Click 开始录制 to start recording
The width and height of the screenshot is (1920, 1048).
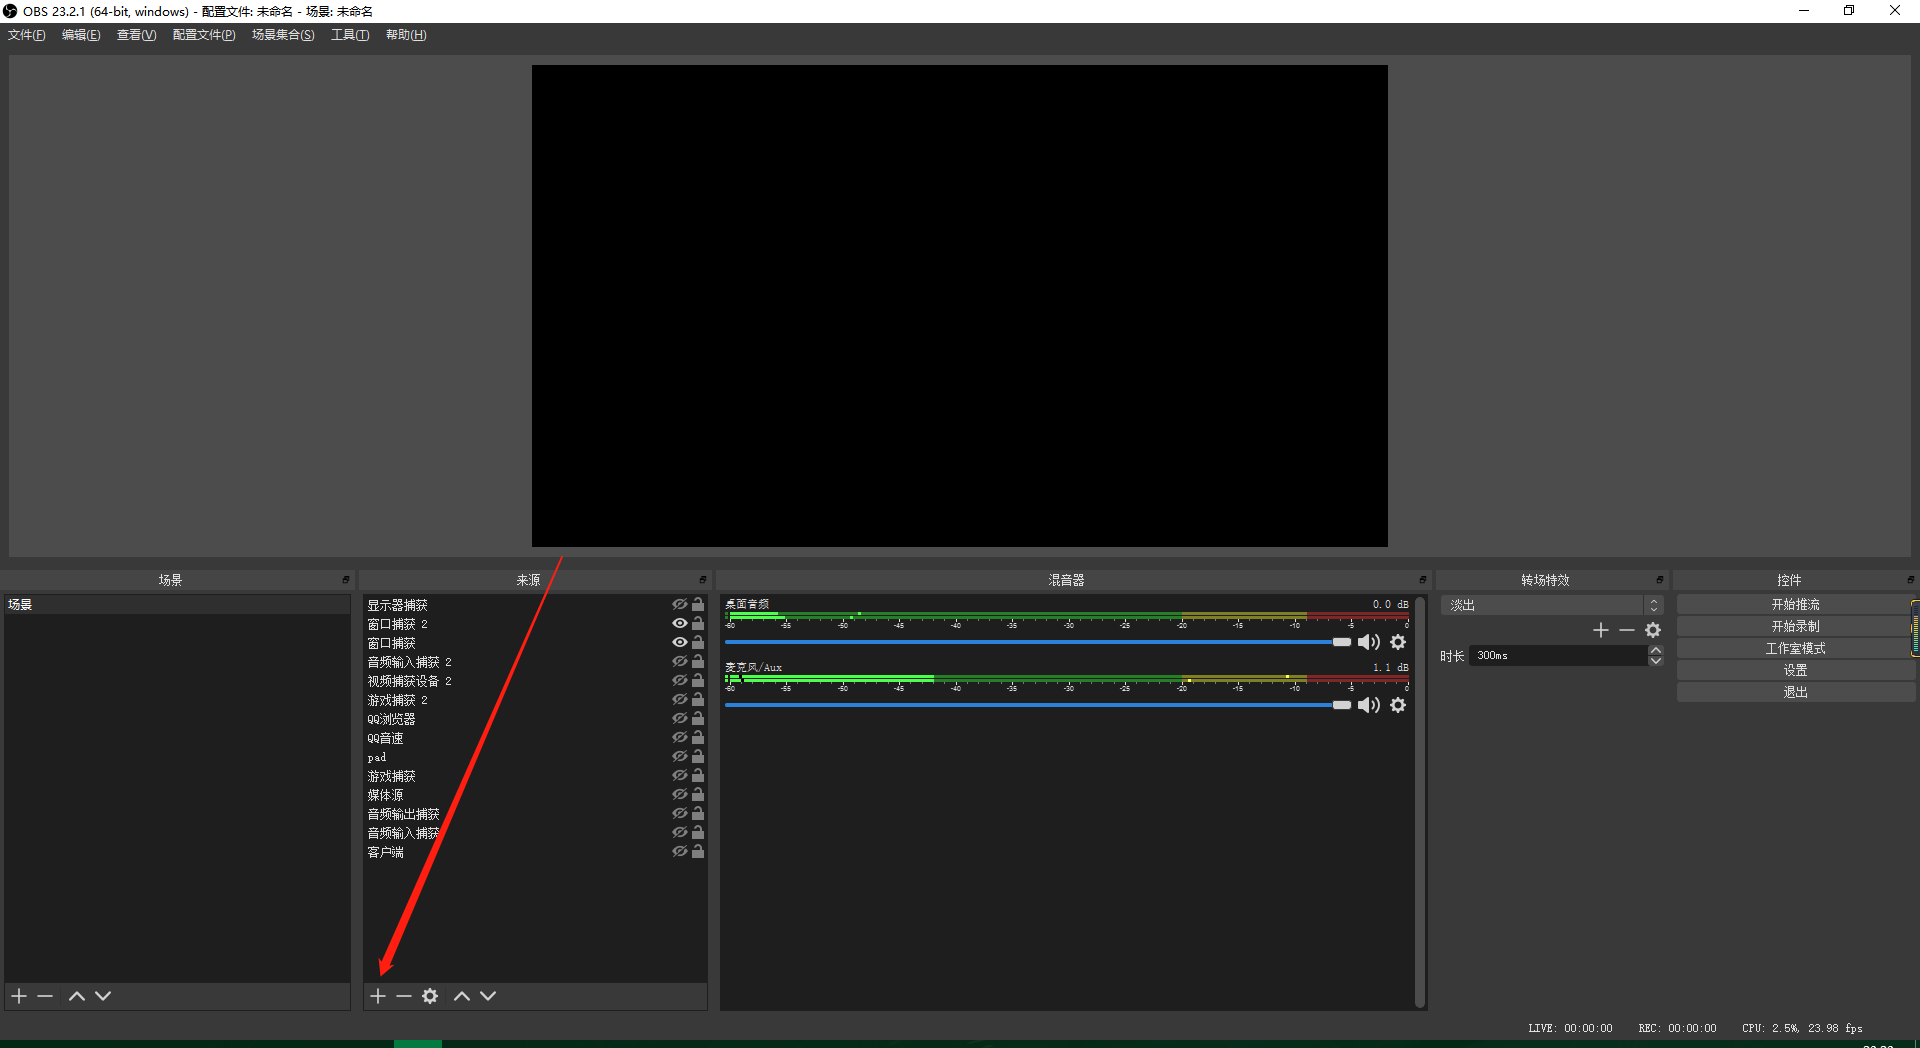(x=1795, y=627)
